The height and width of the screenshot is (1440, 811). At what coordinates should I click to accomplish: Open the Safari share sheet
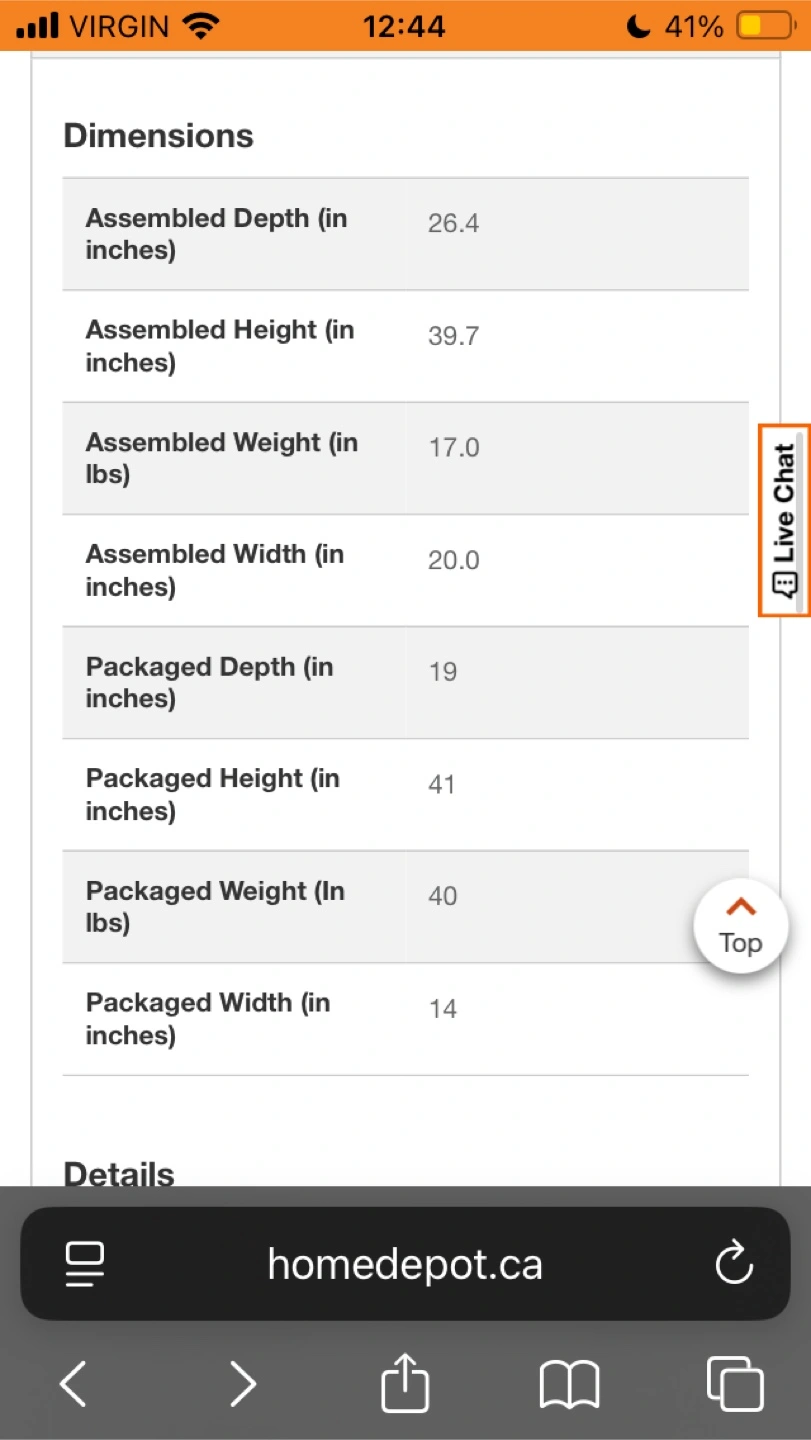[405, 1385]
